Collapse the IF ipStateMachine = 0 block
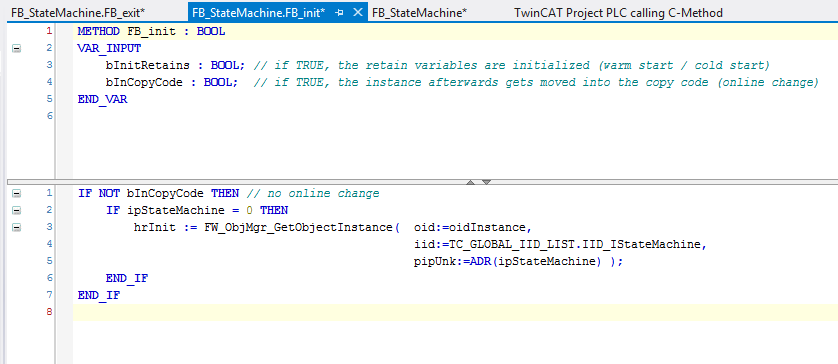 pos(17,211)
